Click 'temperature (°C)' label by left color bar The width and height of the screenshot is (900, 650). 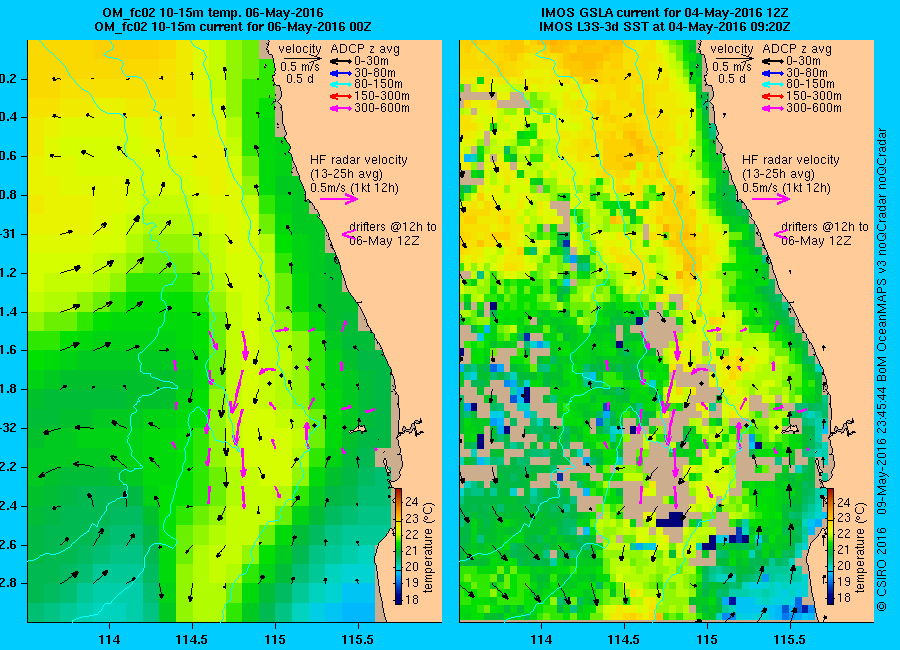(428, 547)
